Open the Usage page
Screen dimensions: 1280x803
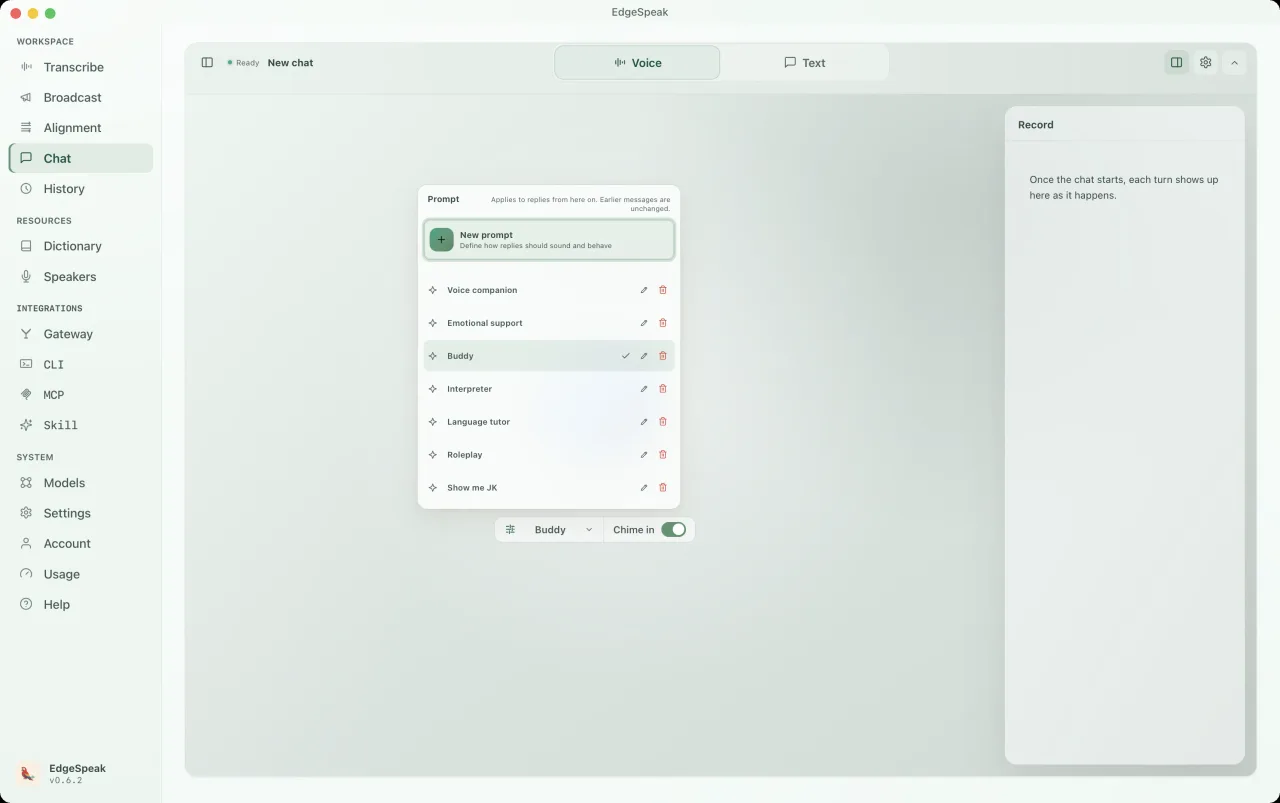(81, 574)
